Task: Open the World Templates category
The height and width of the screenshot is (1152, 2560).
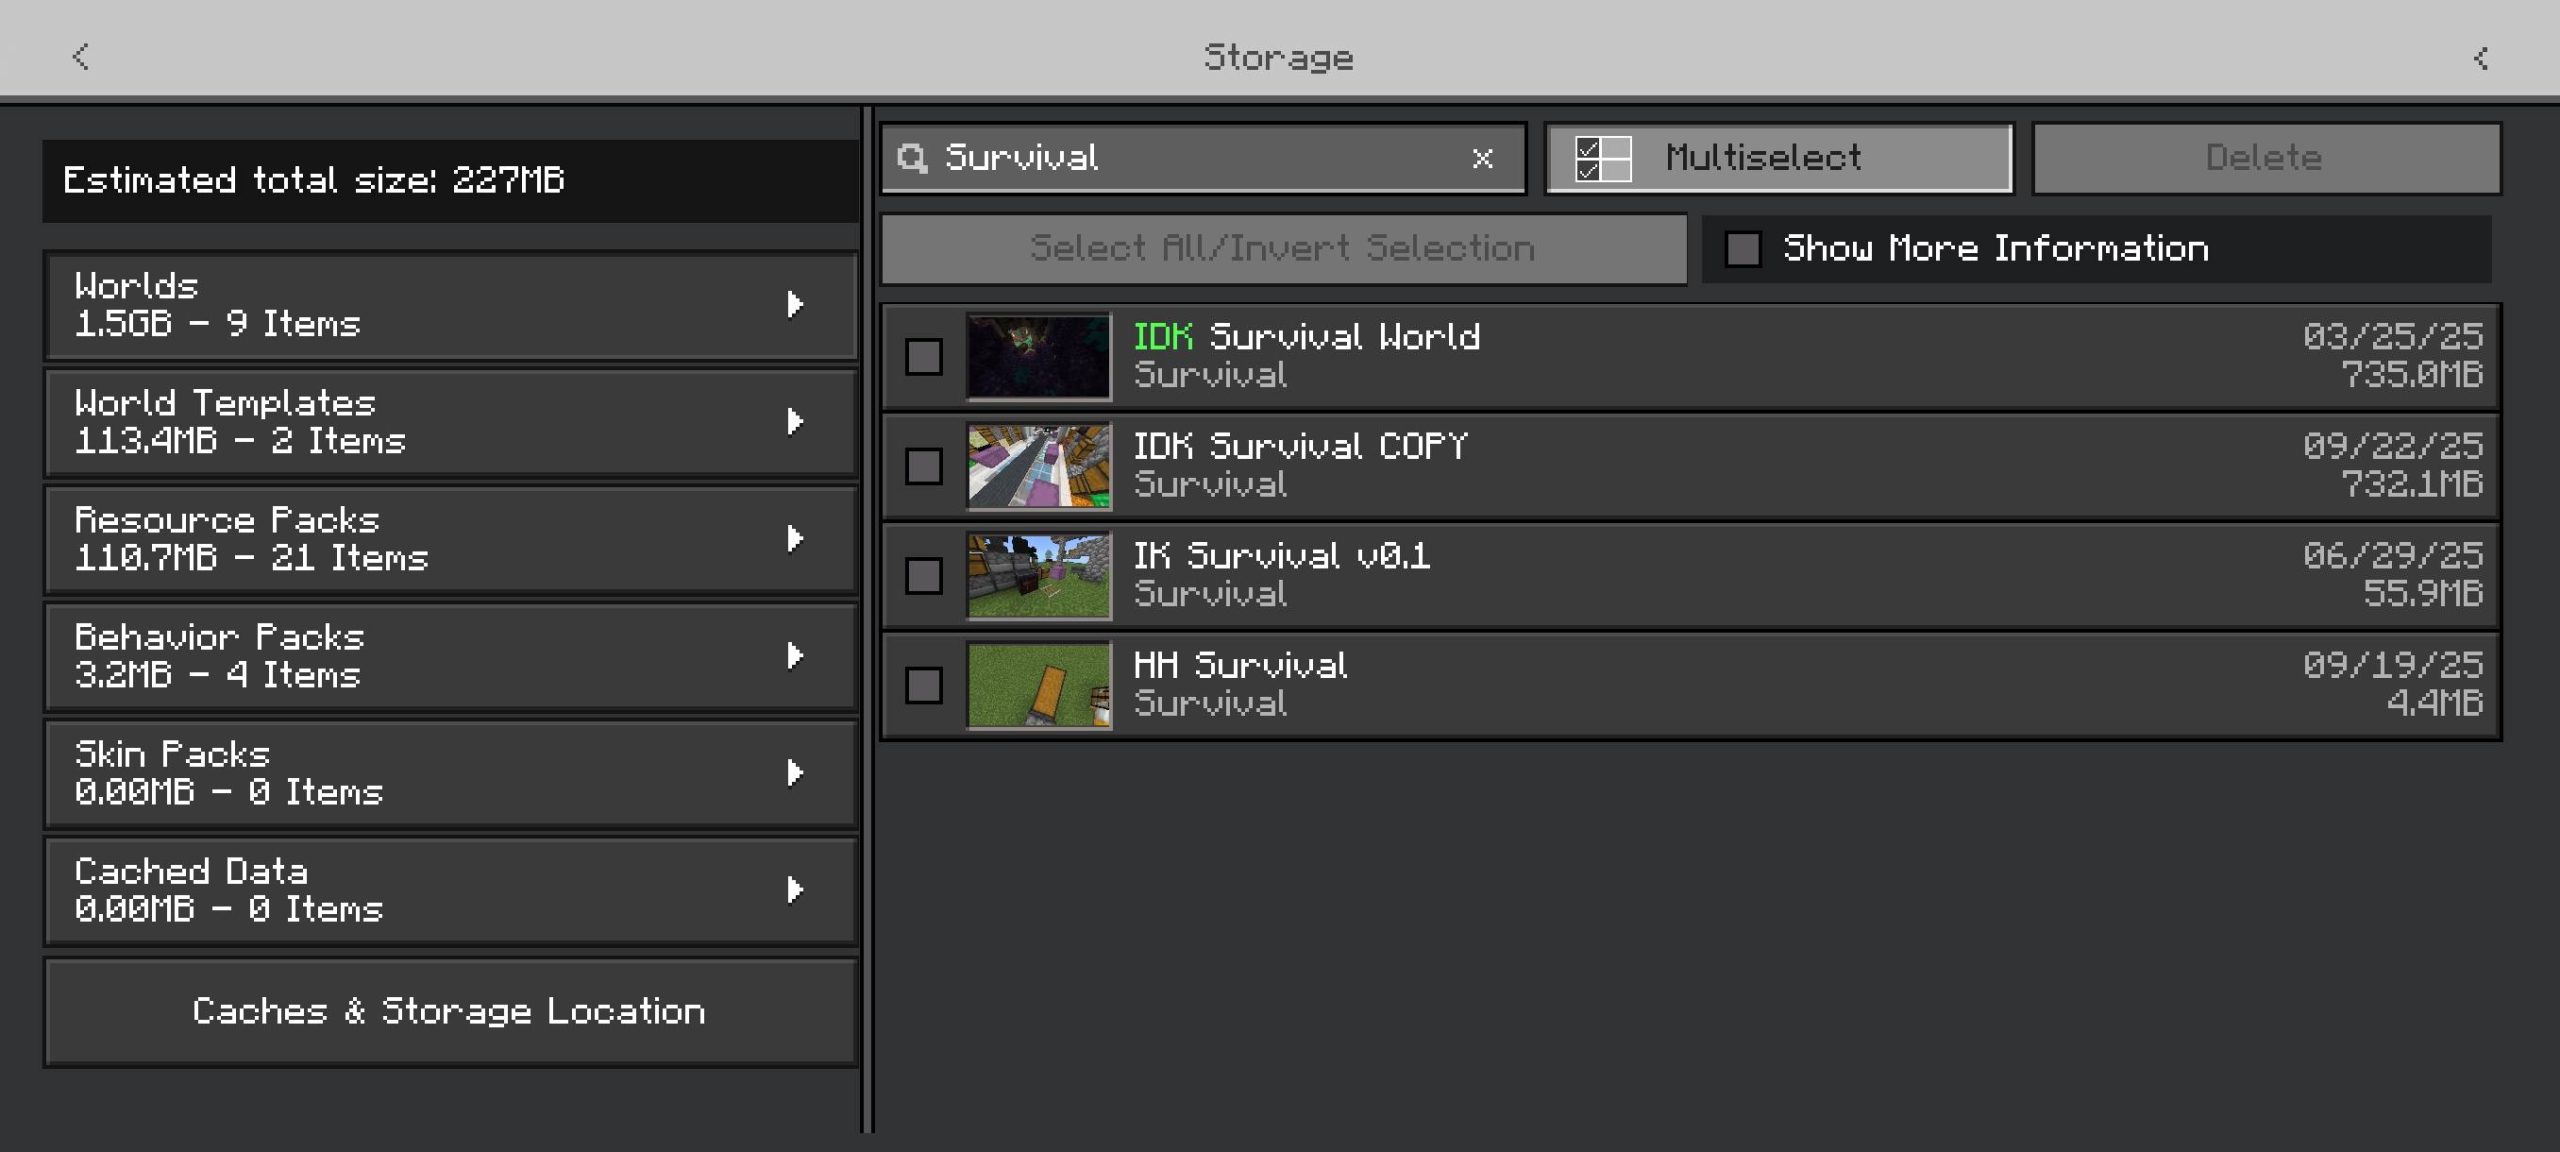Action: tap(450, 422)
